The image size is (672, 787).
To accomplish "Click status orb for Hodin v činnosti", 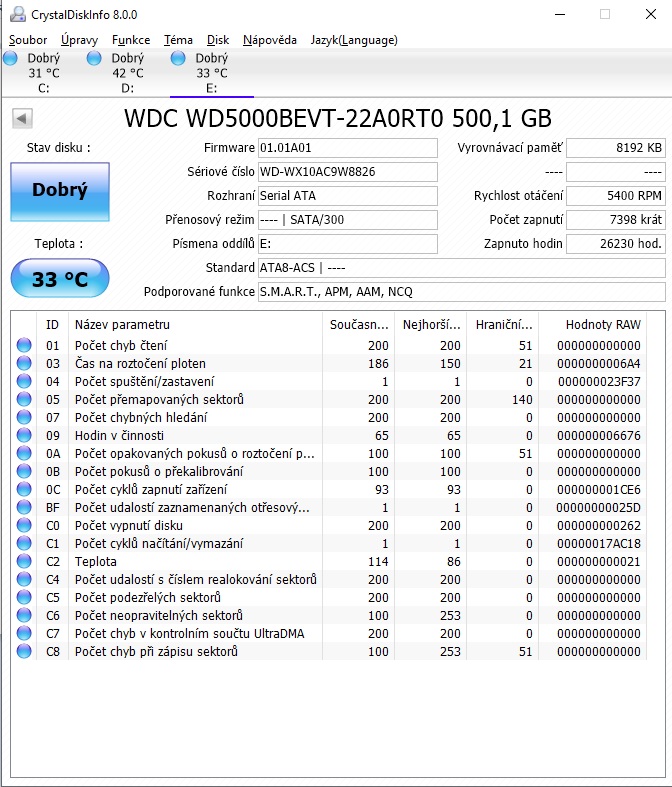I will pyautogui.click(x=24, y=435).
